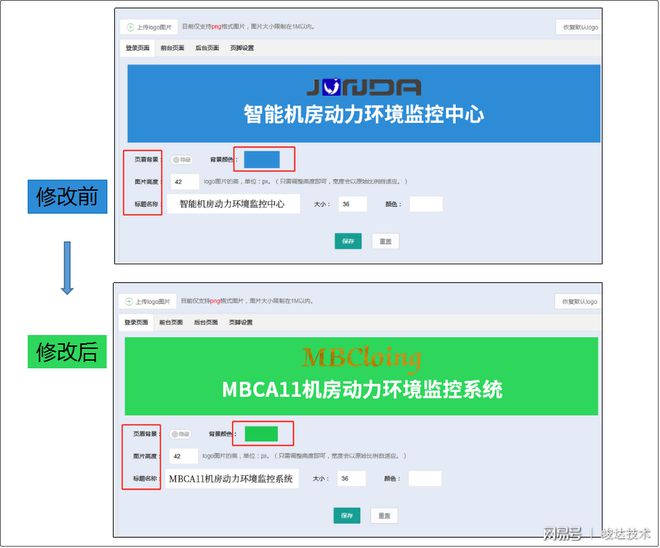Click 大小 field in the 修改后 screenshot

tap(351, 479)
